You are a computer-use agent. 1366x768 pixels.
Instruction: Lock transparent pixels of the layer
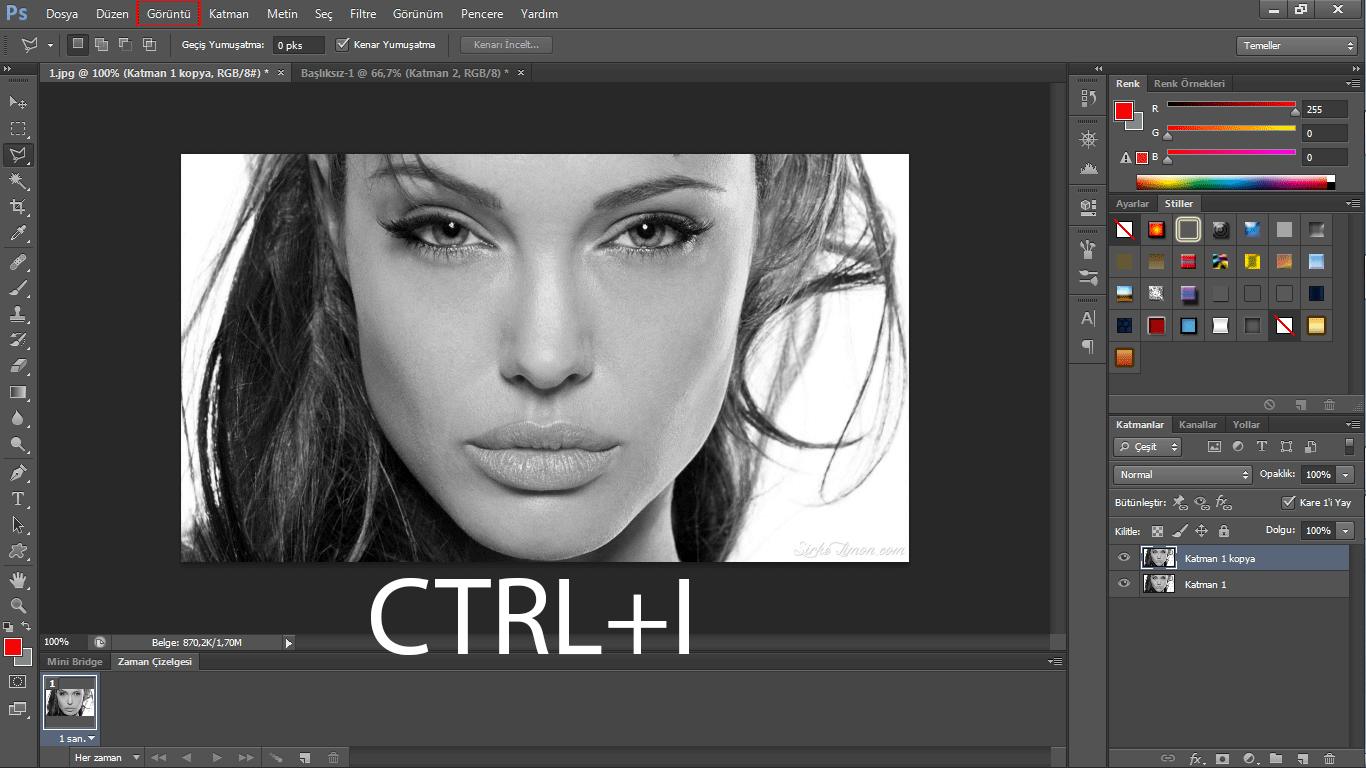[x=1158, y=531]
